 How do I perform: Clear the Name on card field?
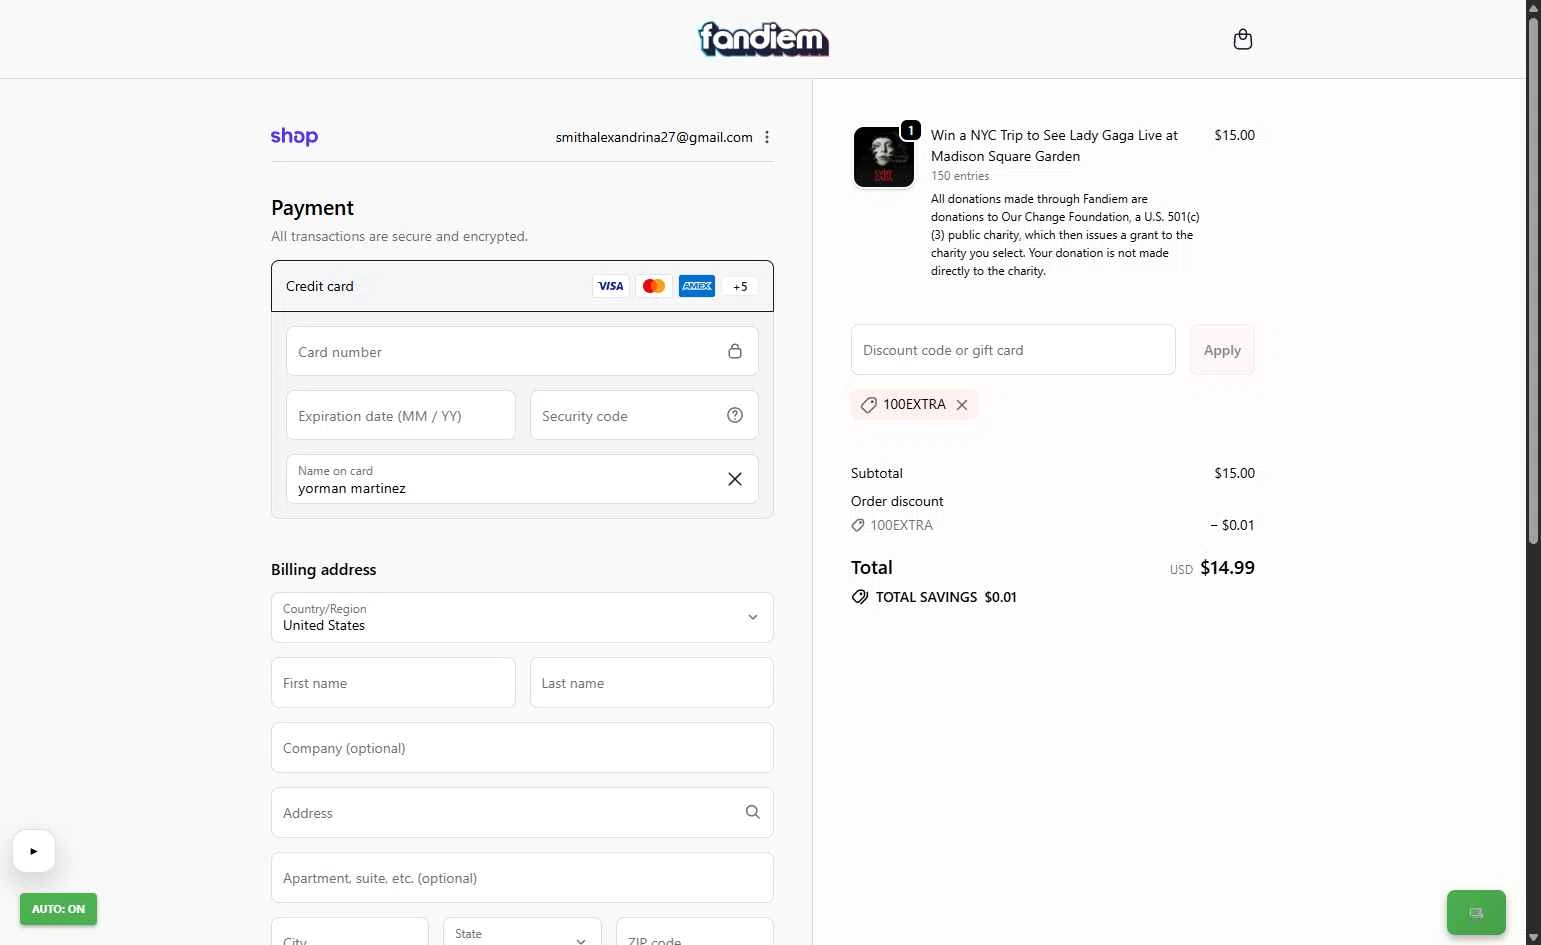pos(735,479)
